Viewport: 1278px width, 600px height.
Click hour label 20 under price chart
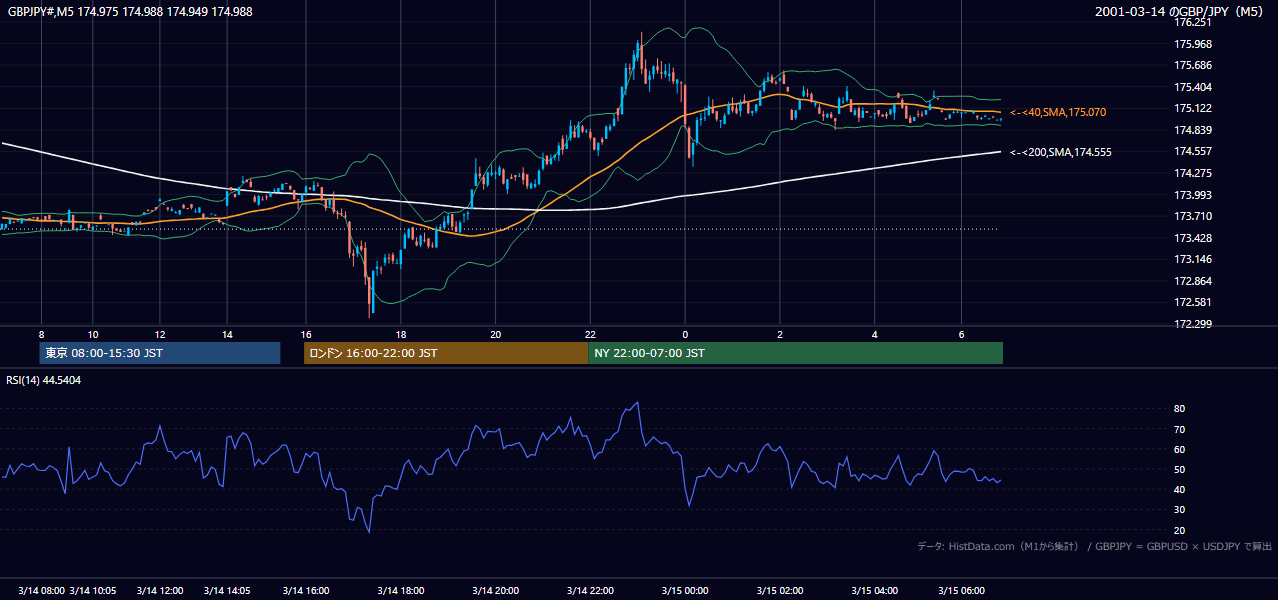[495, 334]
